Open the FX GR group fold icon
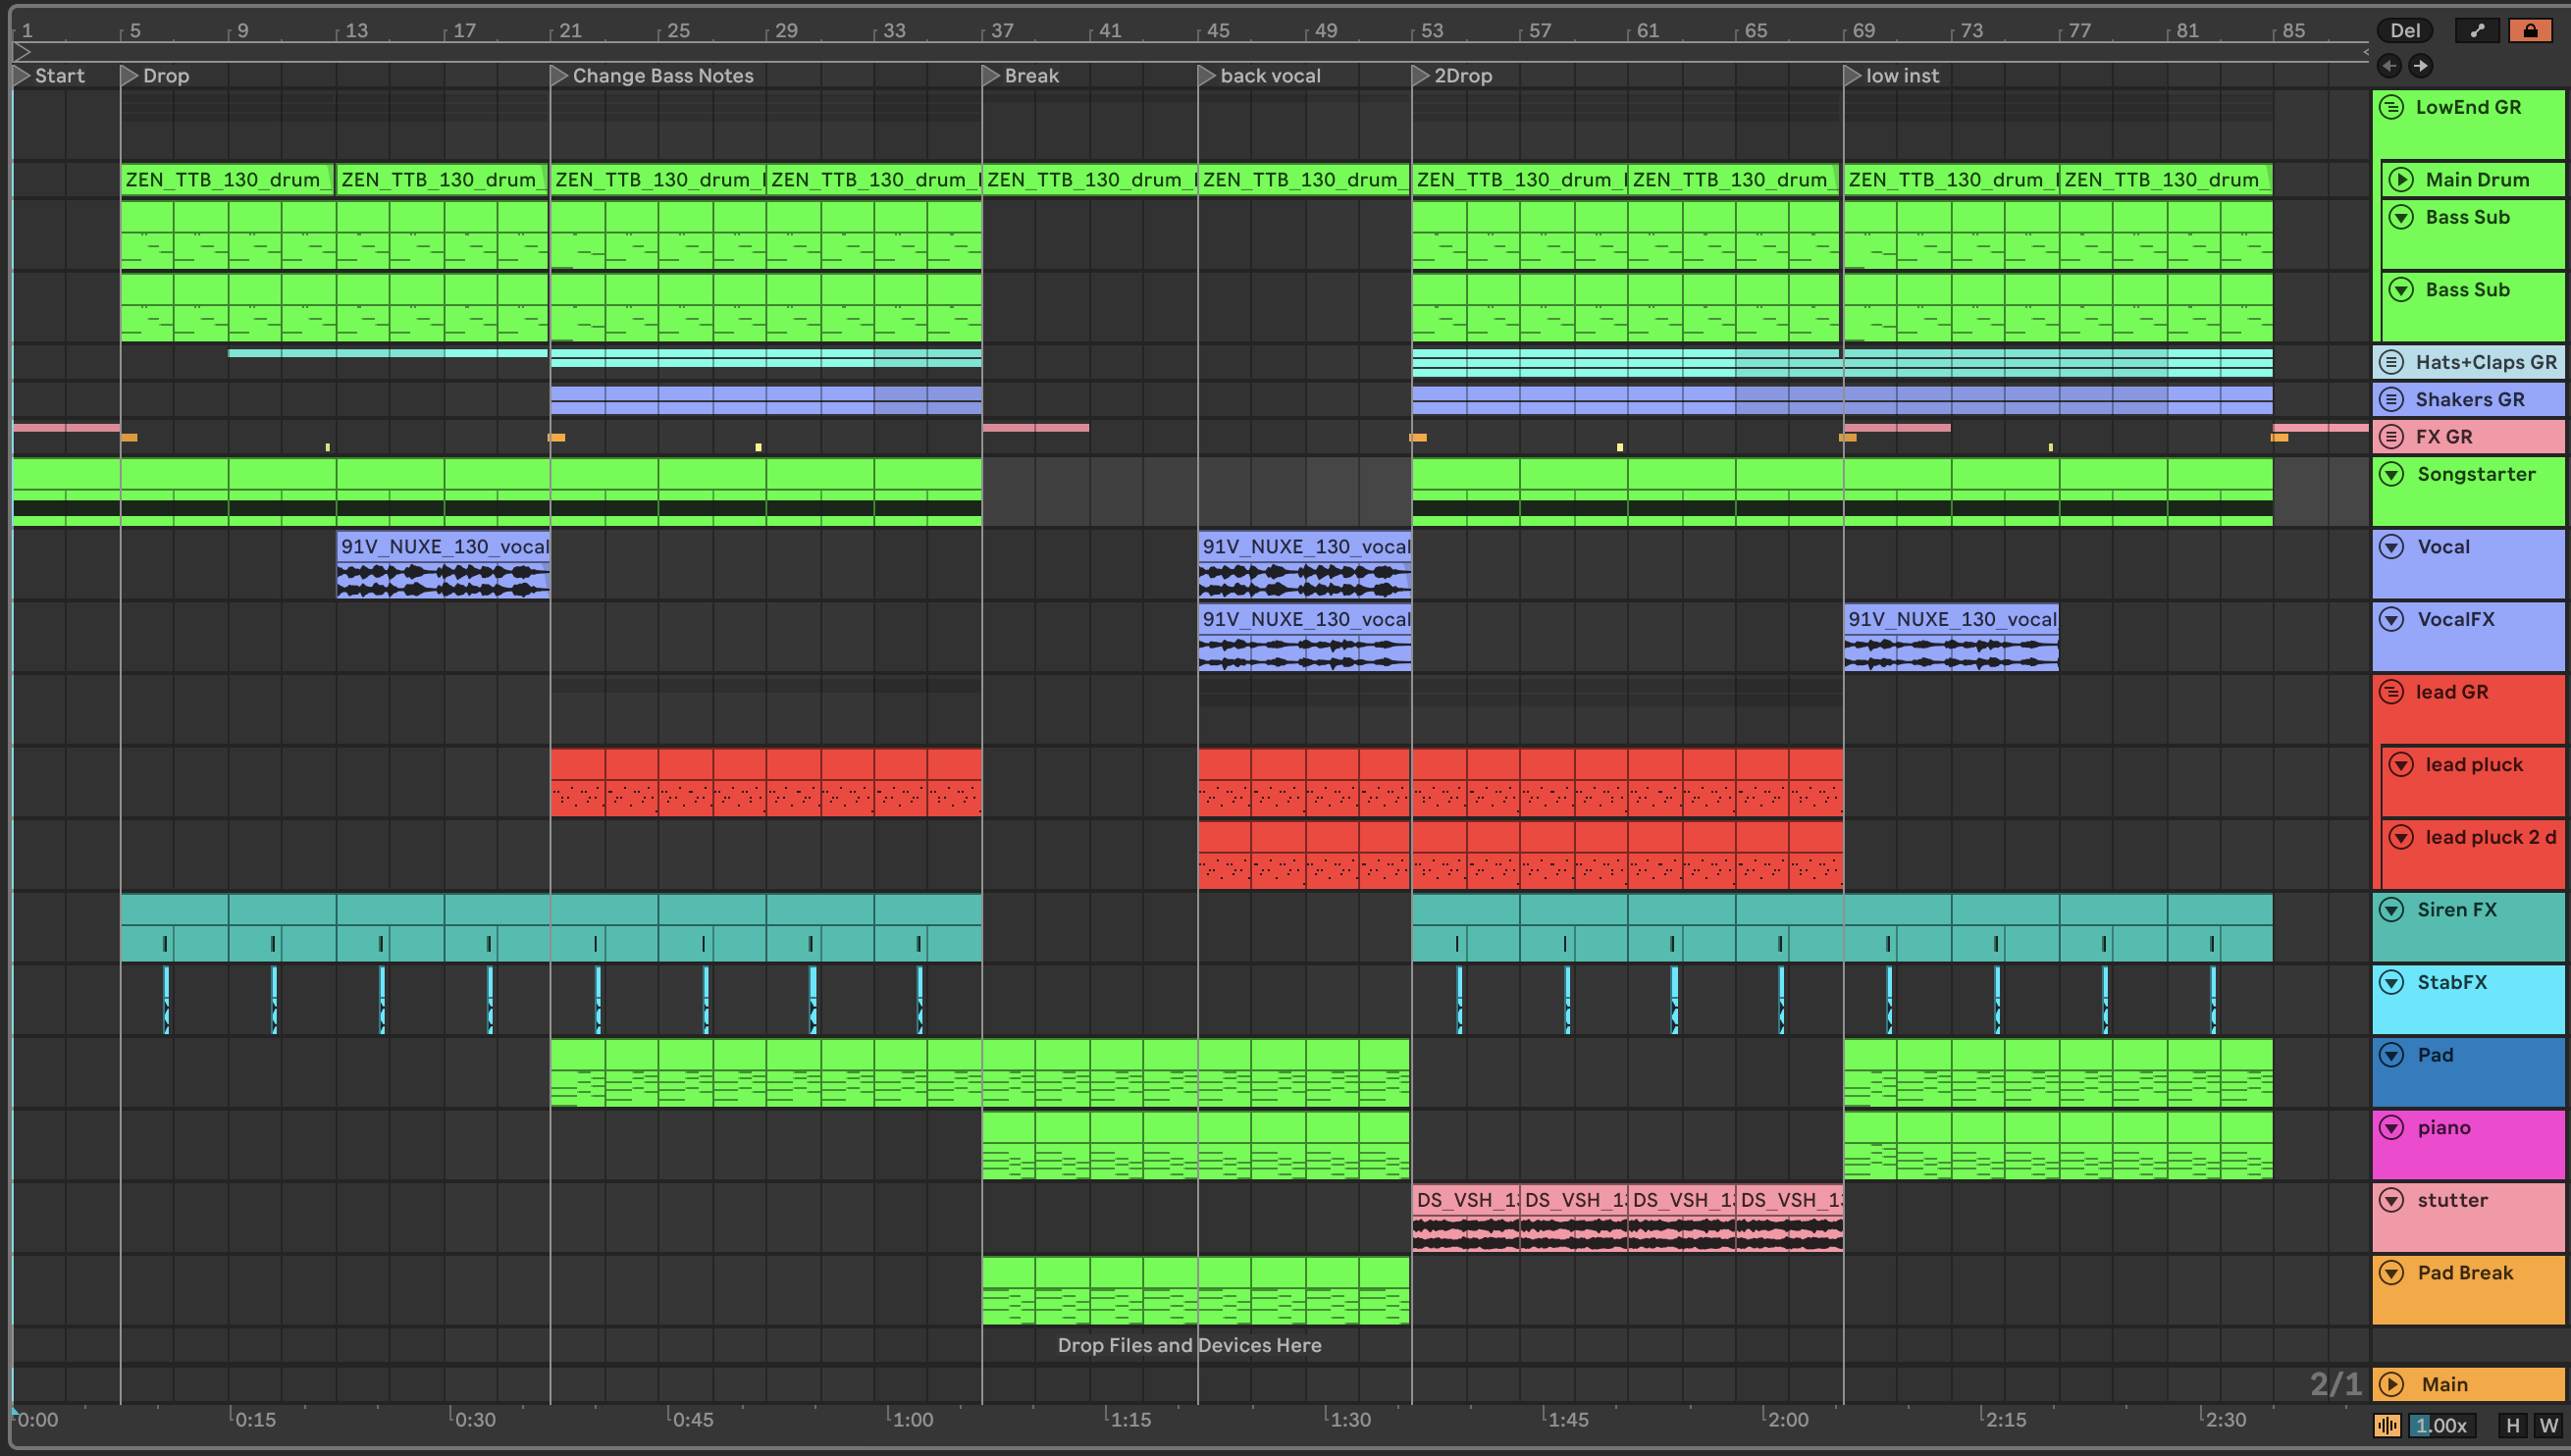 (2391, 437)
